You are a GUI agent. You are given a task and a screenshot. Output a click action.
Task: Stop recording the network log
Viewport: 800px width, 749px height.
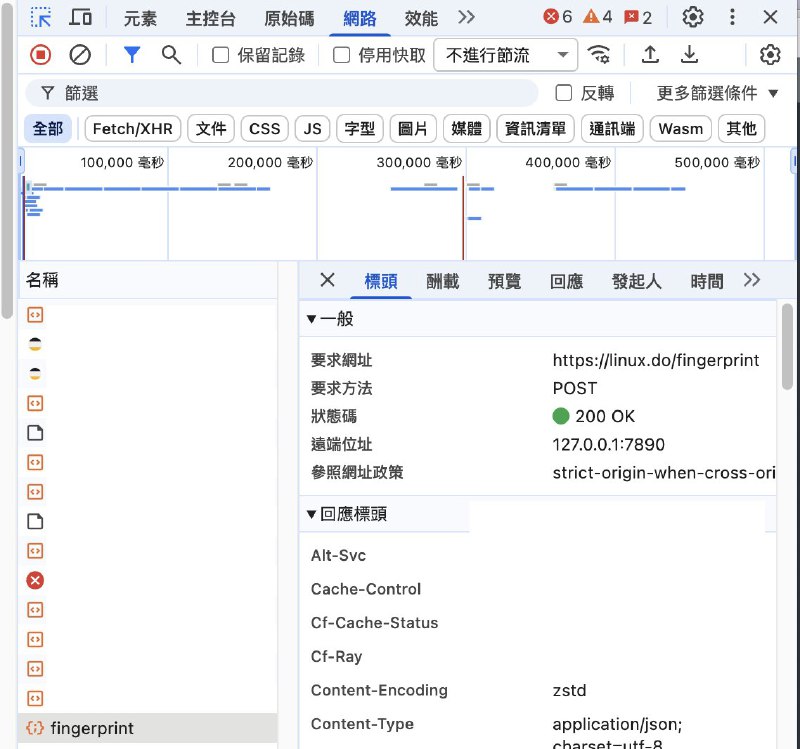39,55
